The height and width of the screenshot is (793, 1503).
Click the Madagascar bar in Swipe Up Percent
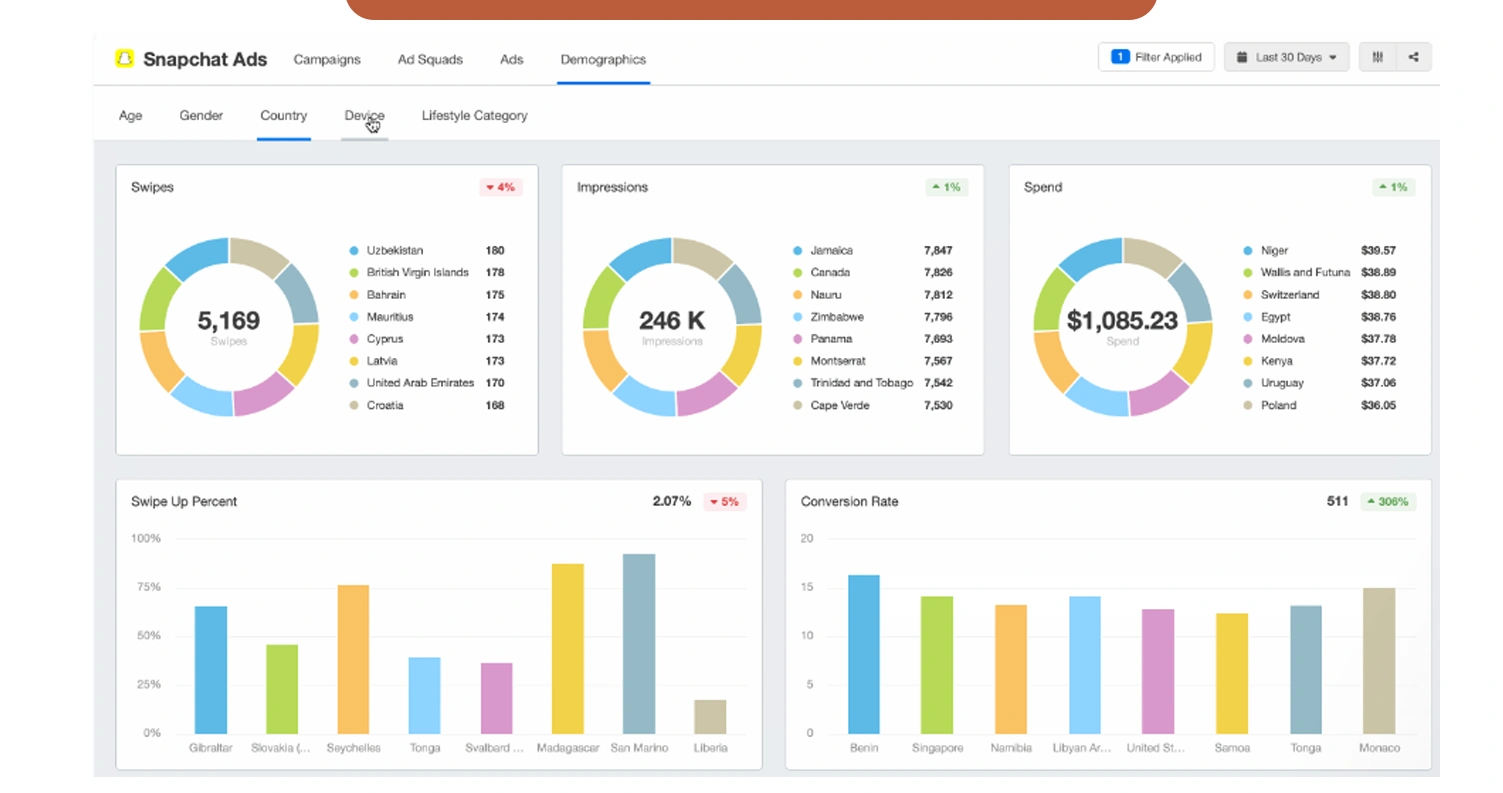568,650
